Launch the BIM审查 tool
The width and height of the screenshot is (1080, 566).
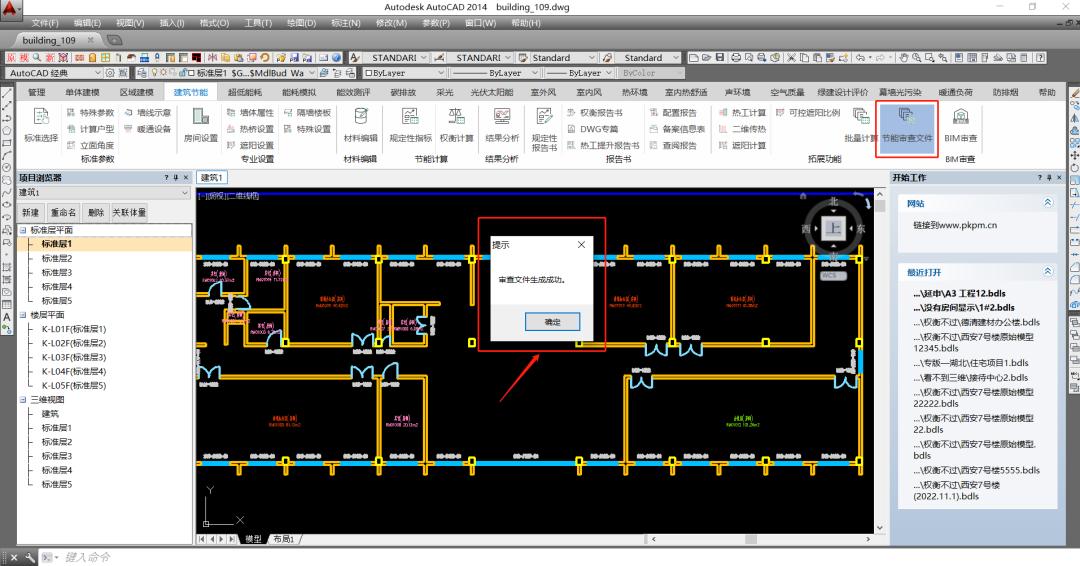(x=960, y=123)
